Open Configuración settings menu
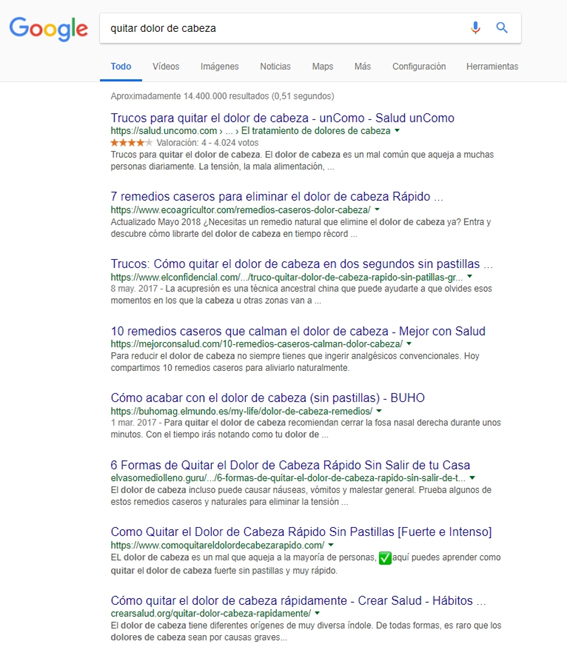 (419, 66)
